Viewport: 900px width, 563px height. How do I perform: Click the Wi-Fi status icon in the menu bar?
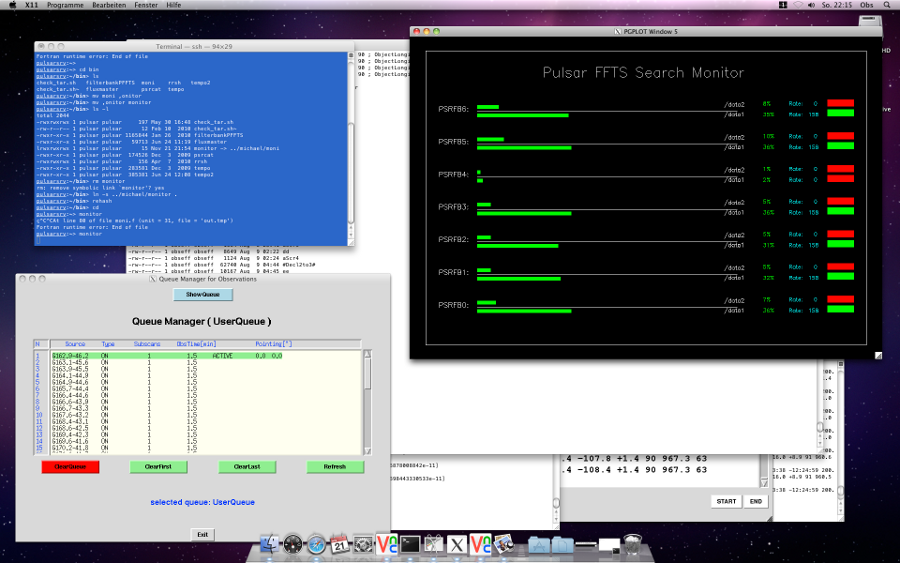pyautogui.click(x=798, y=5)
